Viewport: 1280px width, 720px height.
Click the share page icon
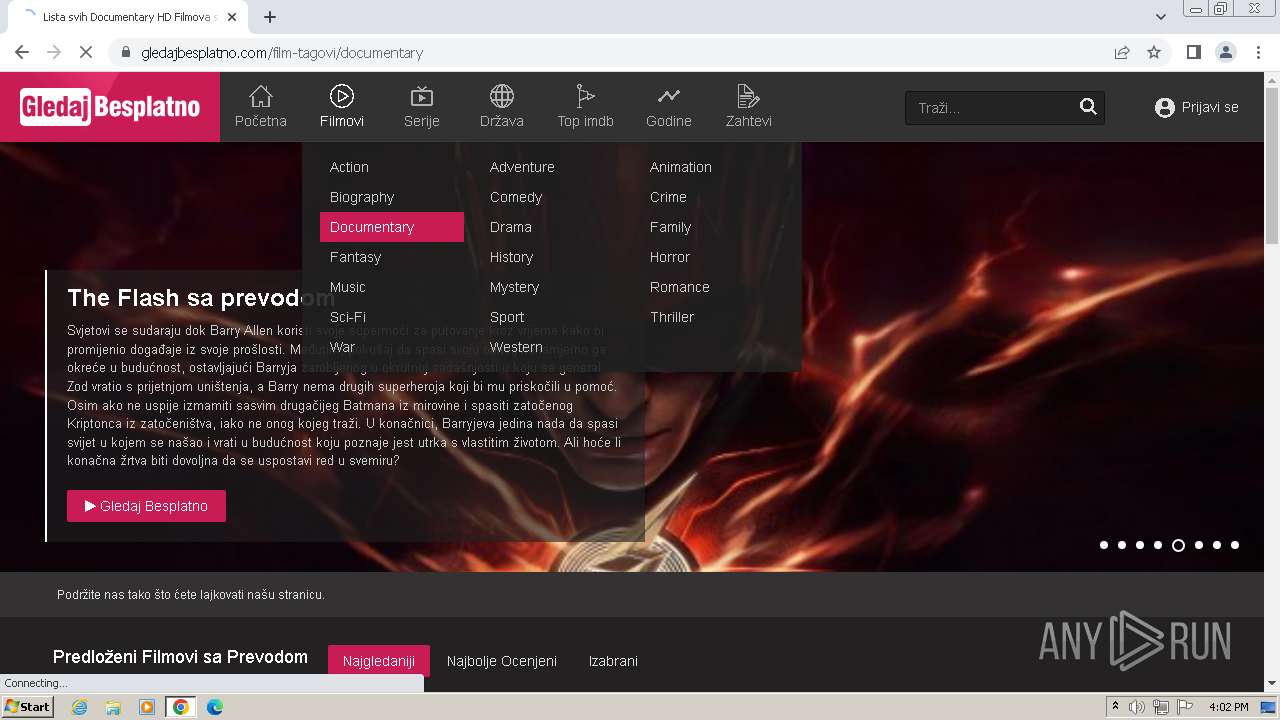click(1122, 52)
